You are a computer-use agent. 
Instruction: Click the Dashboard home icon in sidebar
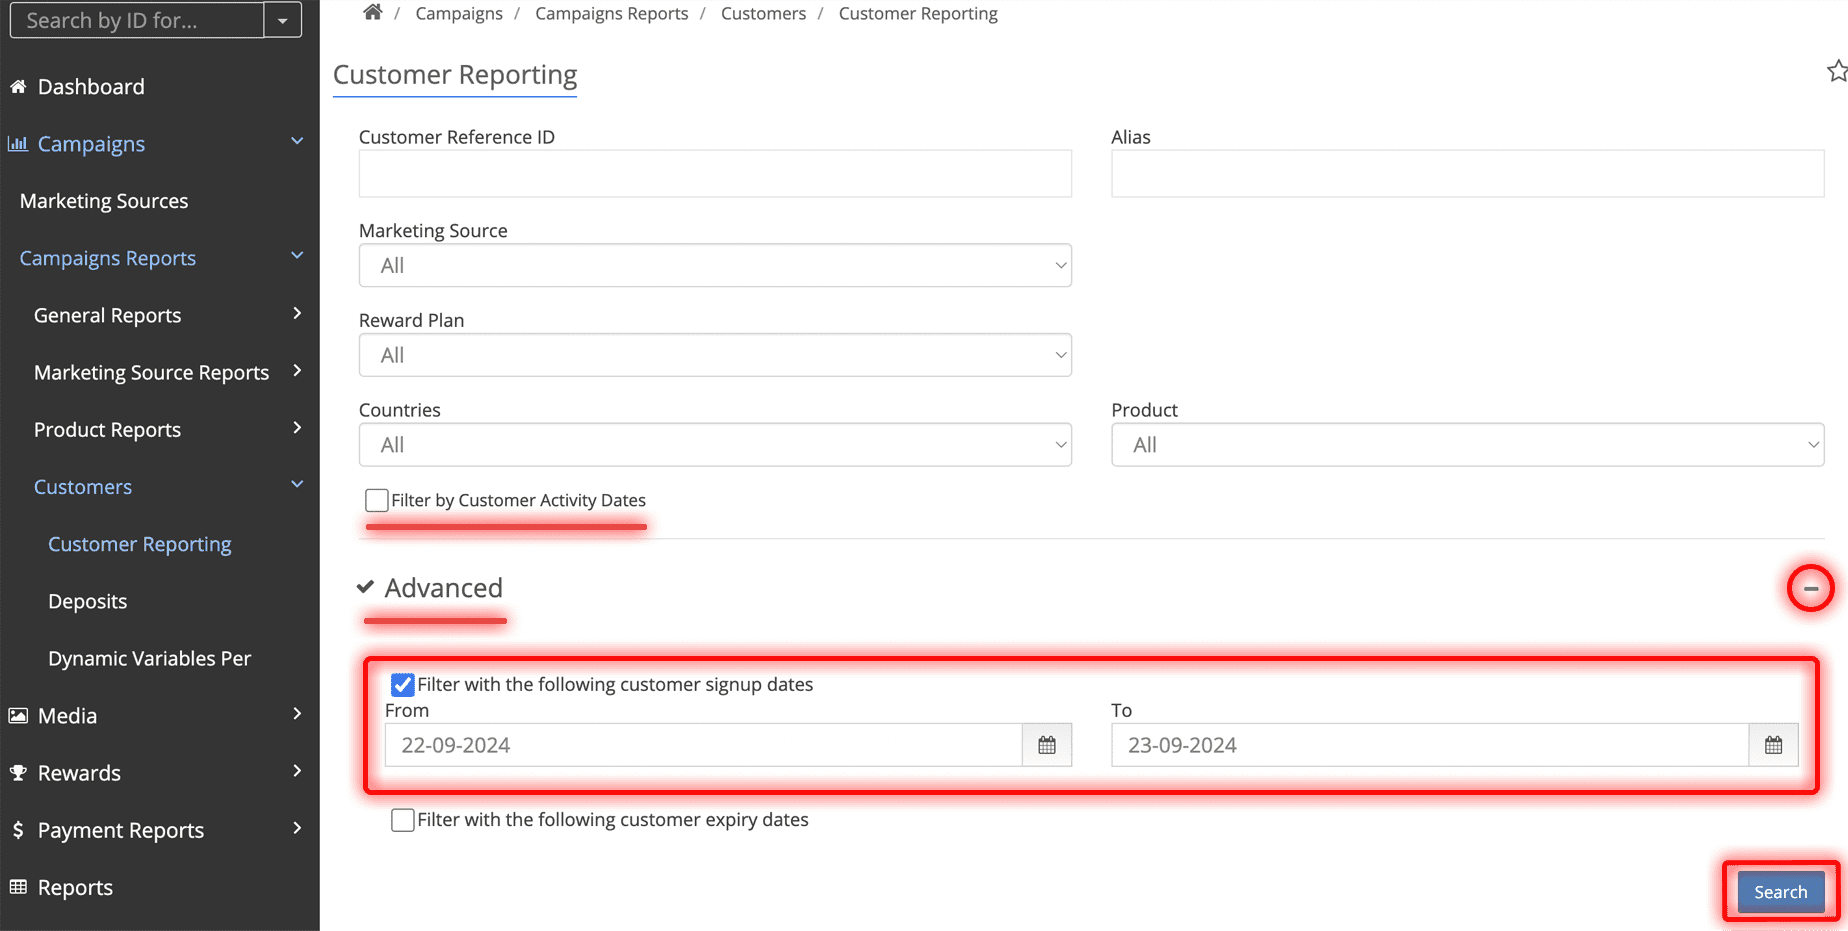pyautogui.click(x=18, y=87)
